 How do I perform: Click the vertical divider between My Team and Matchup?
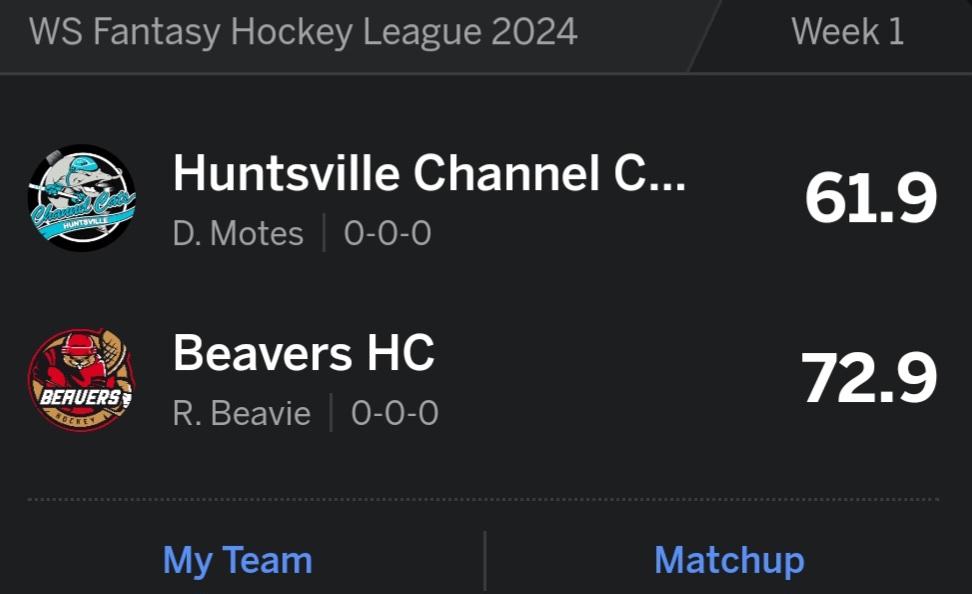[x=485, y=560]
